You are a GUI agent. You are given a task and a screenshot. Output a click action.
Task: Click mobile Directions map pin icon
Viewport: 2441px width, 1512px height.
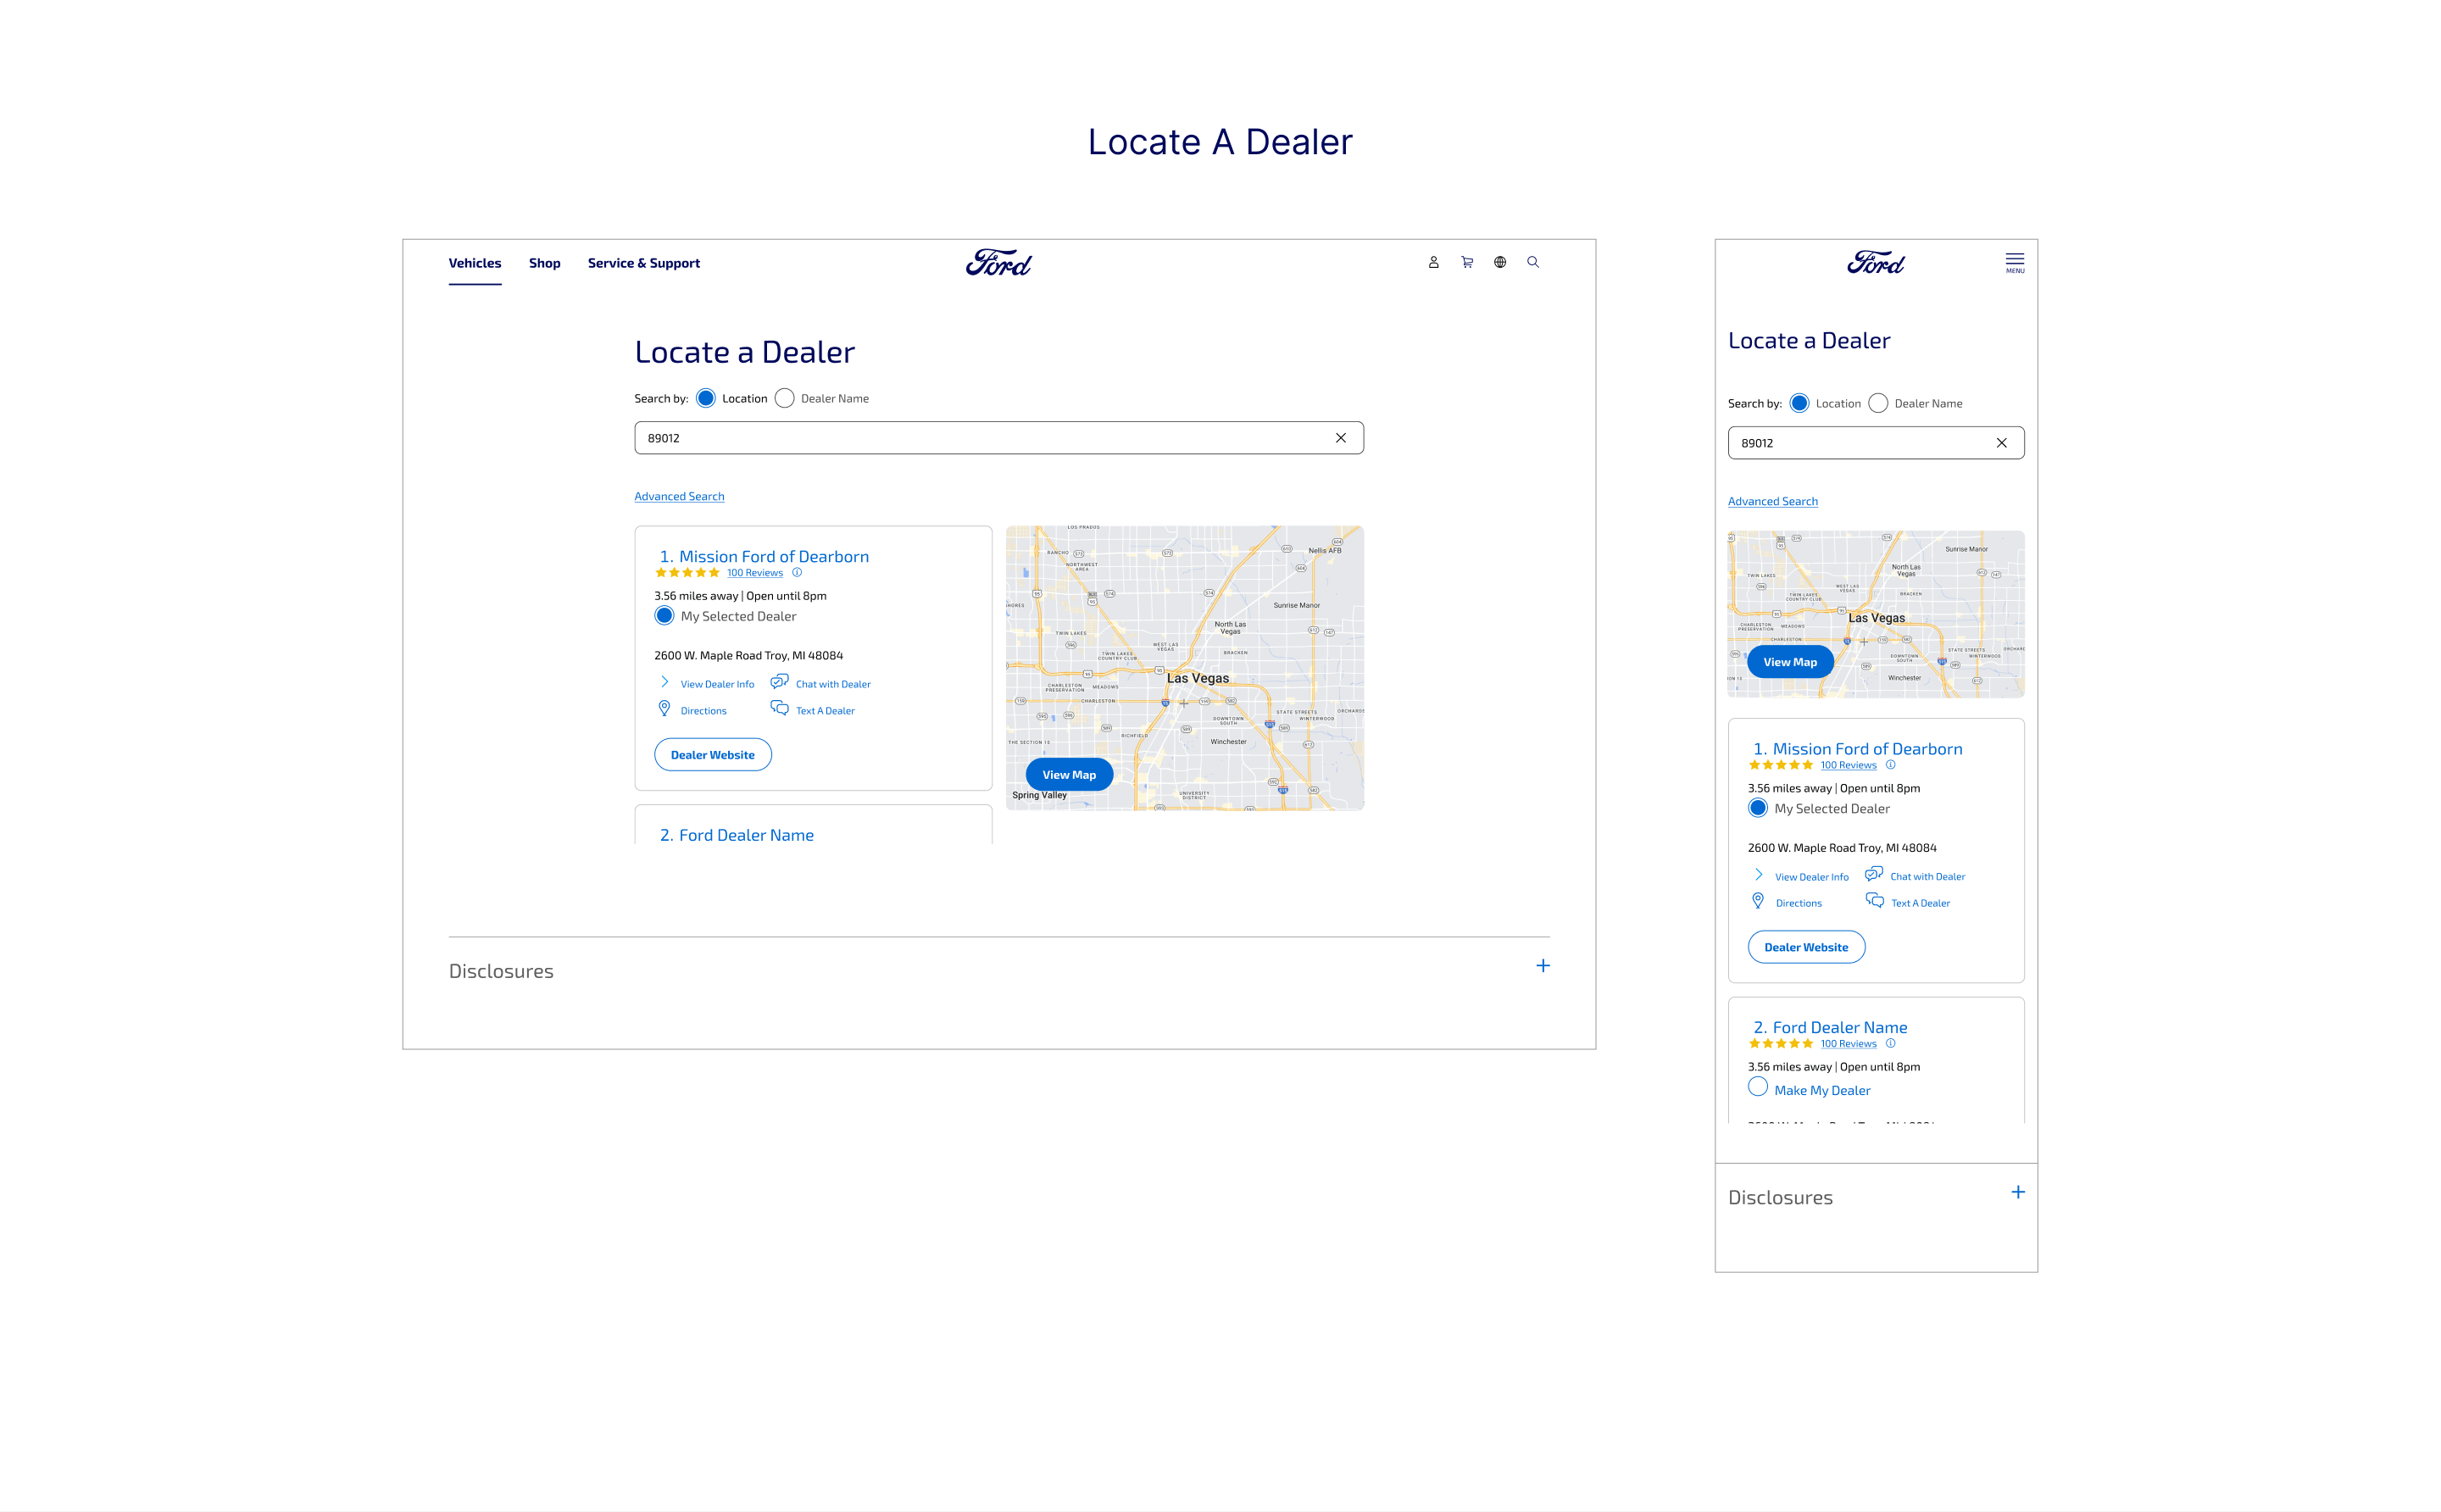point(1757,900)
